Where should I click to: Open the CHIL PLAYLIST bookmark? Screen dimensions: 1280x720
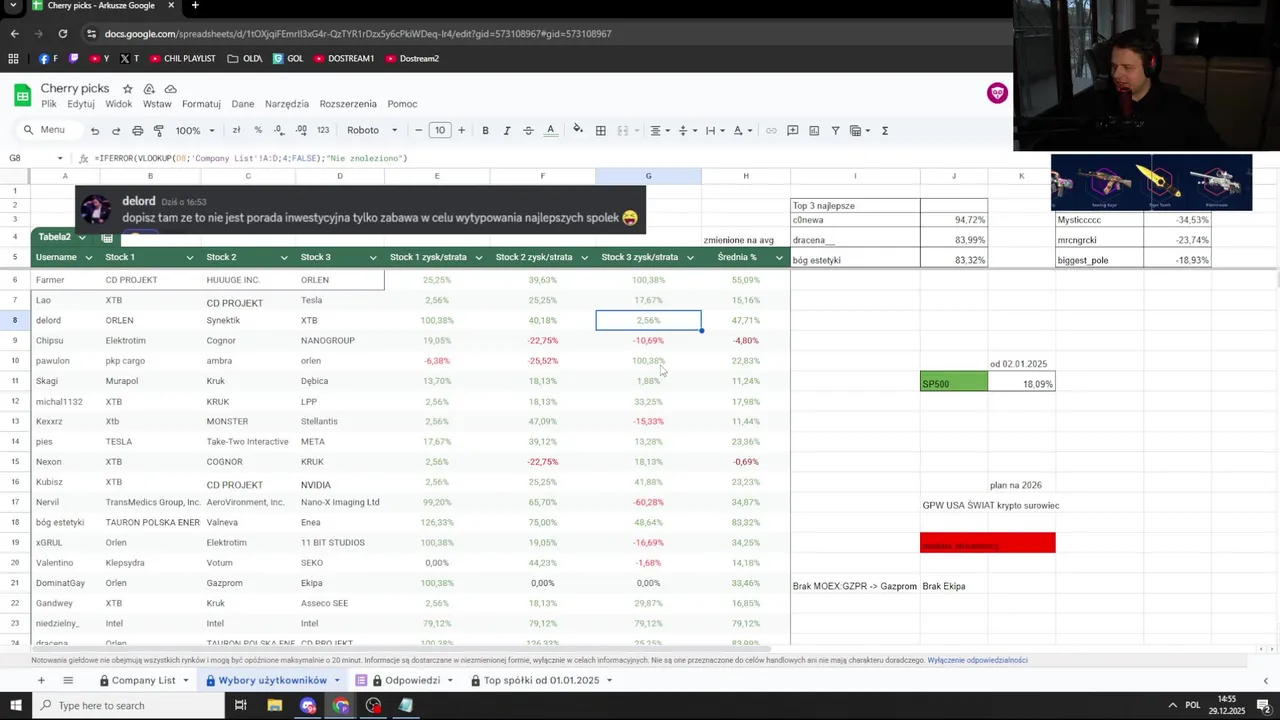182,58
